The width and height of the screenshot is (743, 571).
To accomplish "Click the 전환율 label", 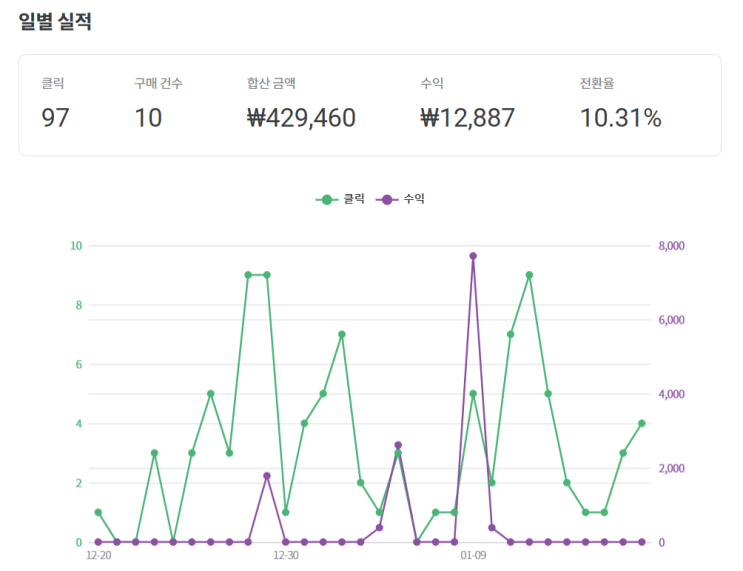I will coord(597,83).
